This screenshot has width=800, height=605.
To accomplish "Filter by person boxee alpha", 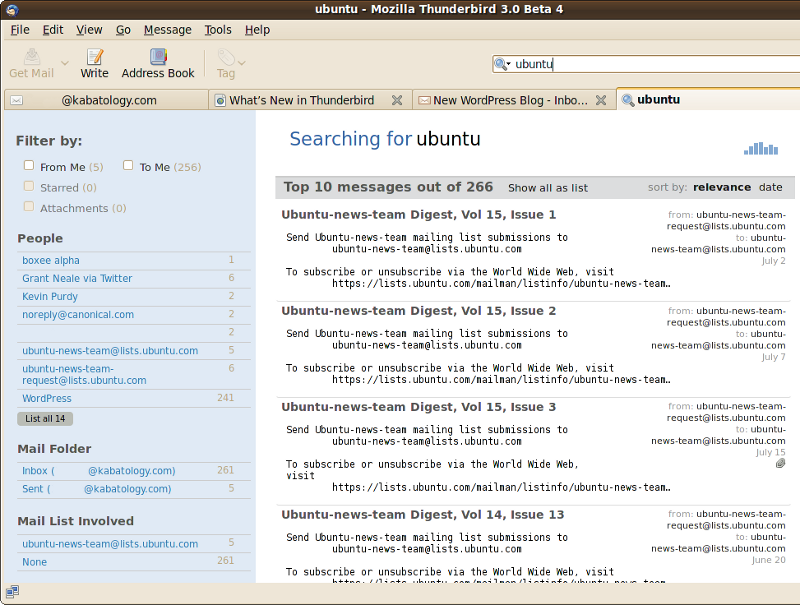I will point(51,260).
